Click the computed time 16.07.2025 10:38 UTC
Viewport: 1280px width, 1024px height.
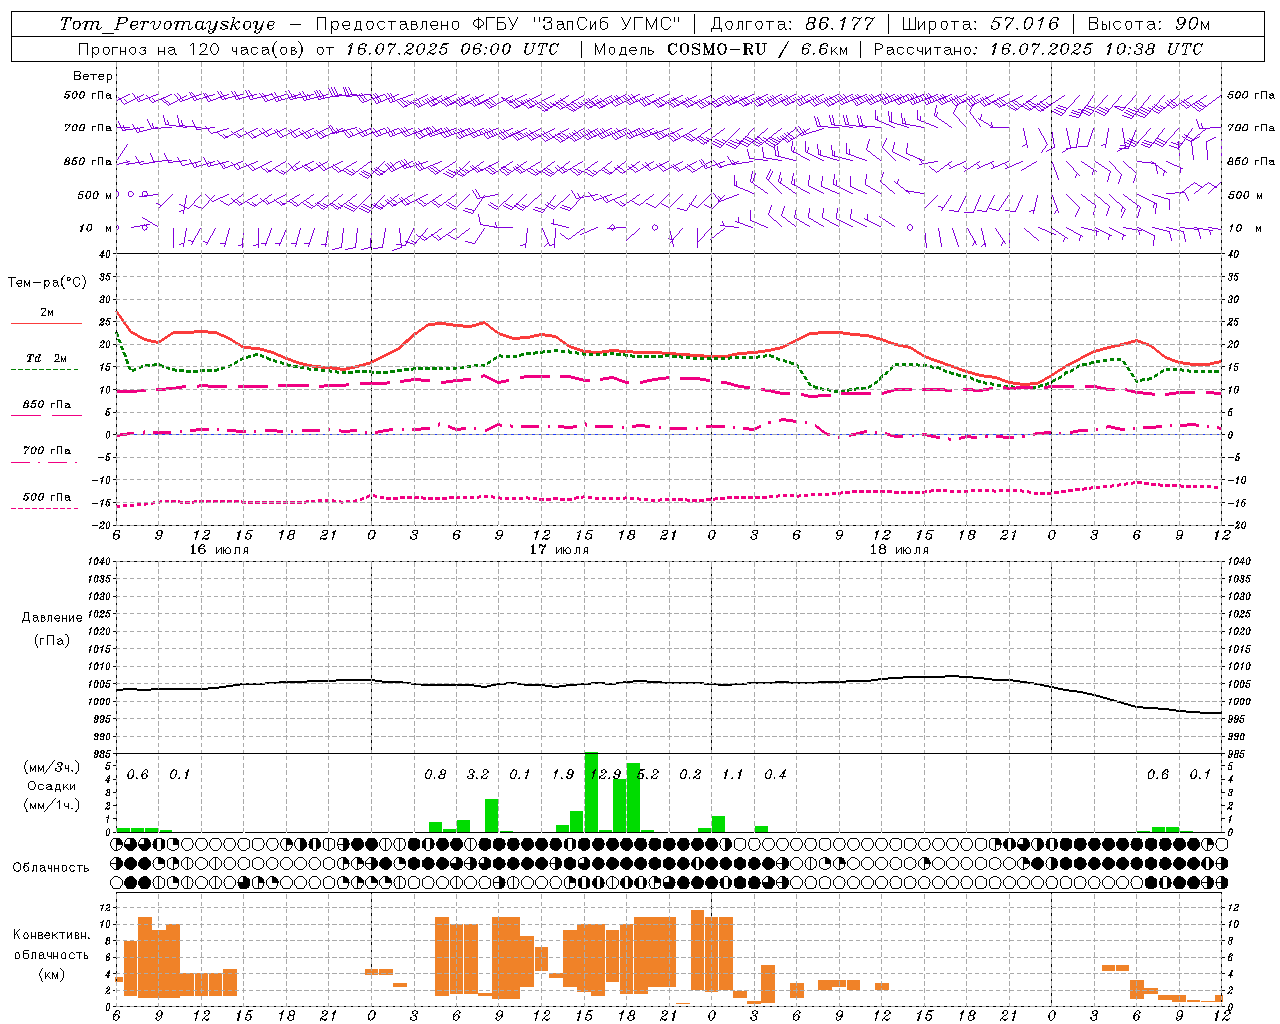pyautogui.click(x=1096, y=49)
